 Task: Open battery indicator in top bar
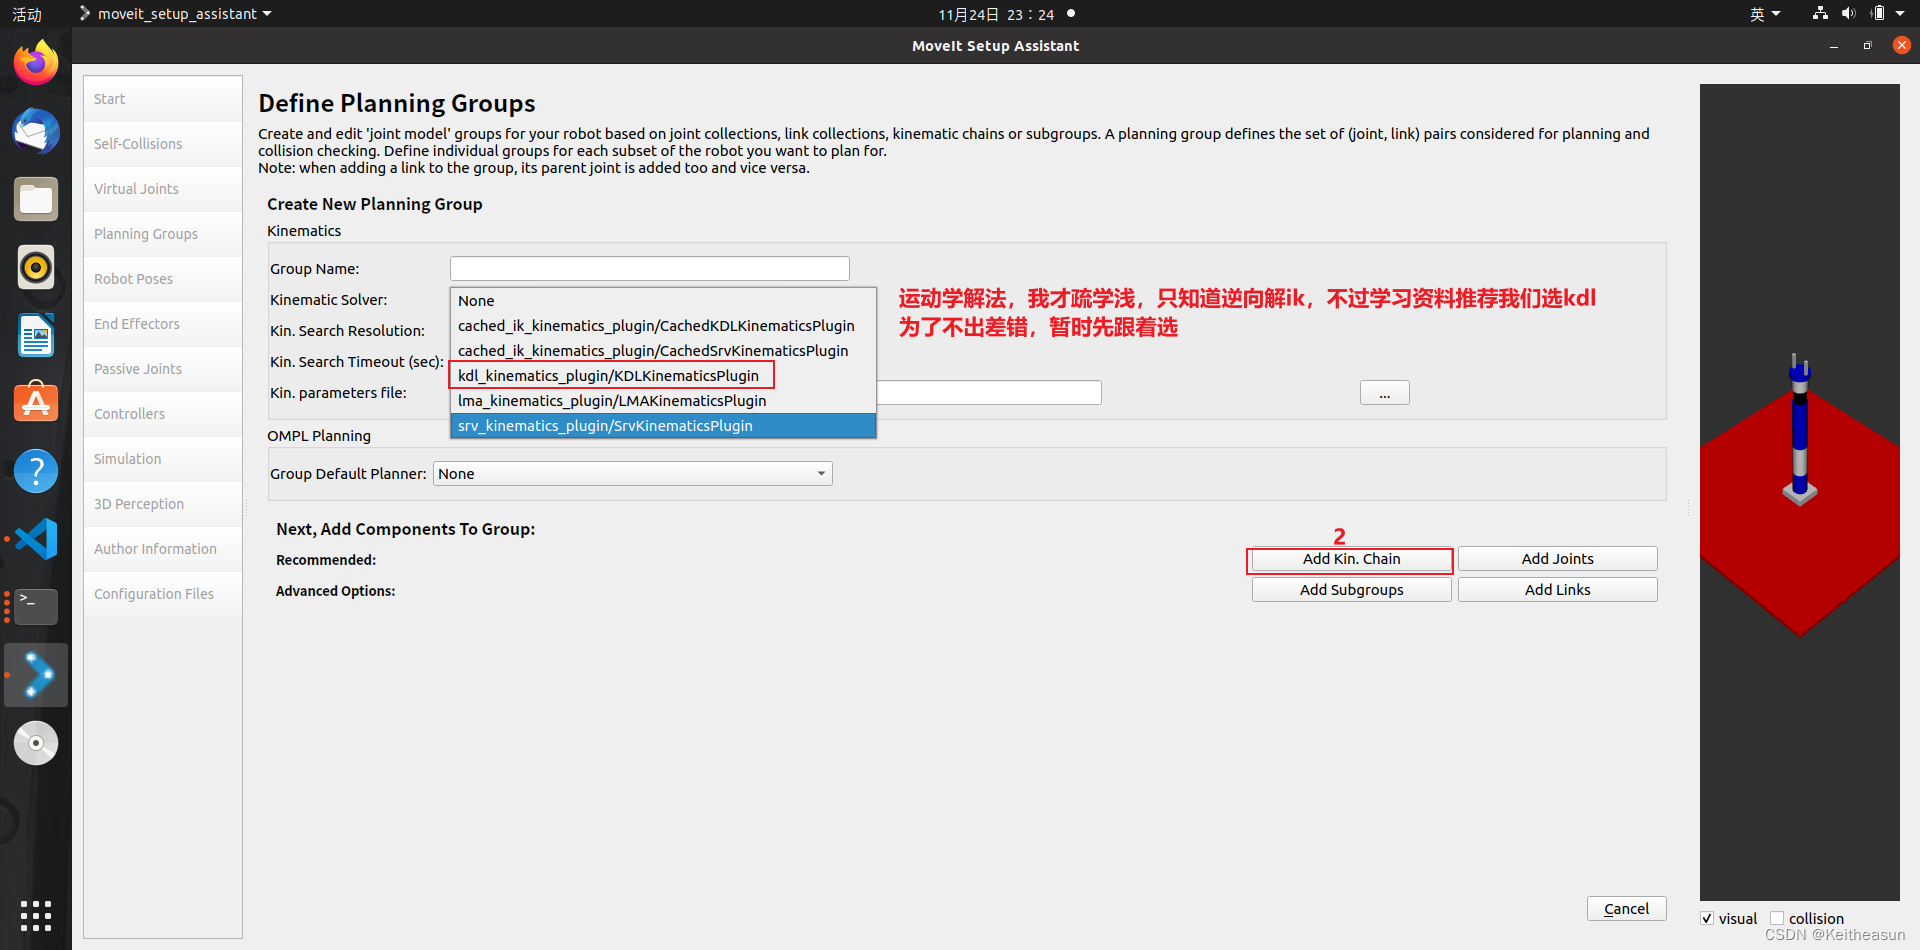coord(1878,13)
